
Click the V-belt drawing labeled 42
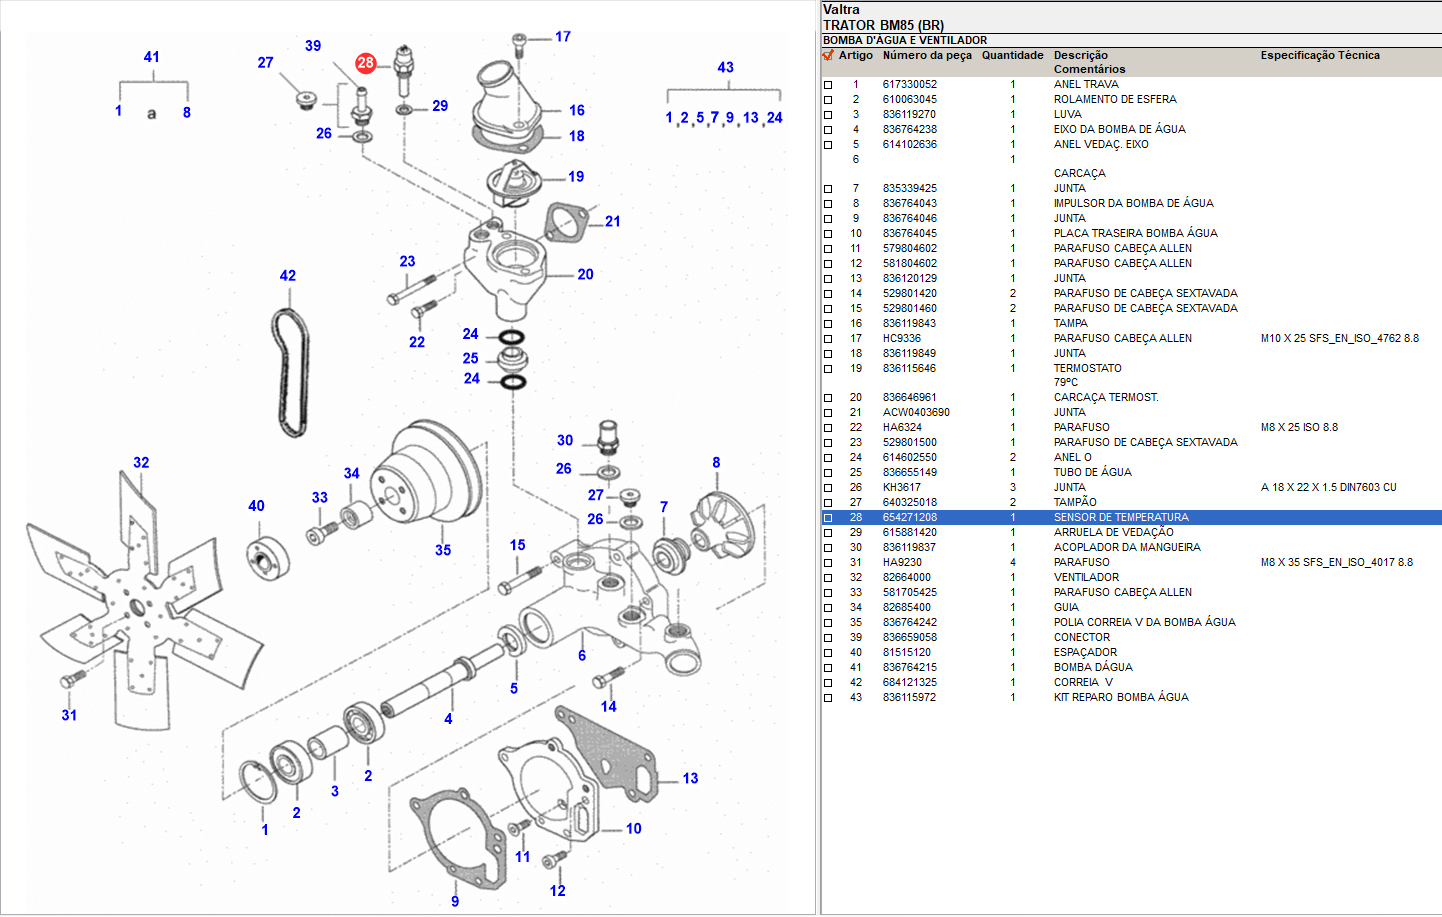point(290,373)
